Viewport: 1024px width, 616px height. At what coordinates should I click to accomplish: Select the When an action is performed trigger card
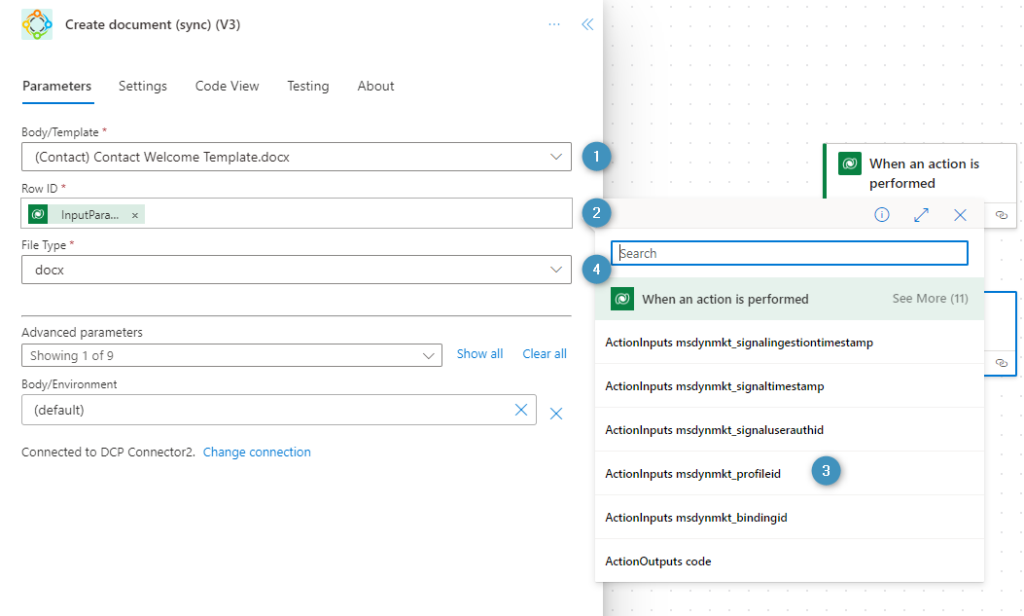920,171
